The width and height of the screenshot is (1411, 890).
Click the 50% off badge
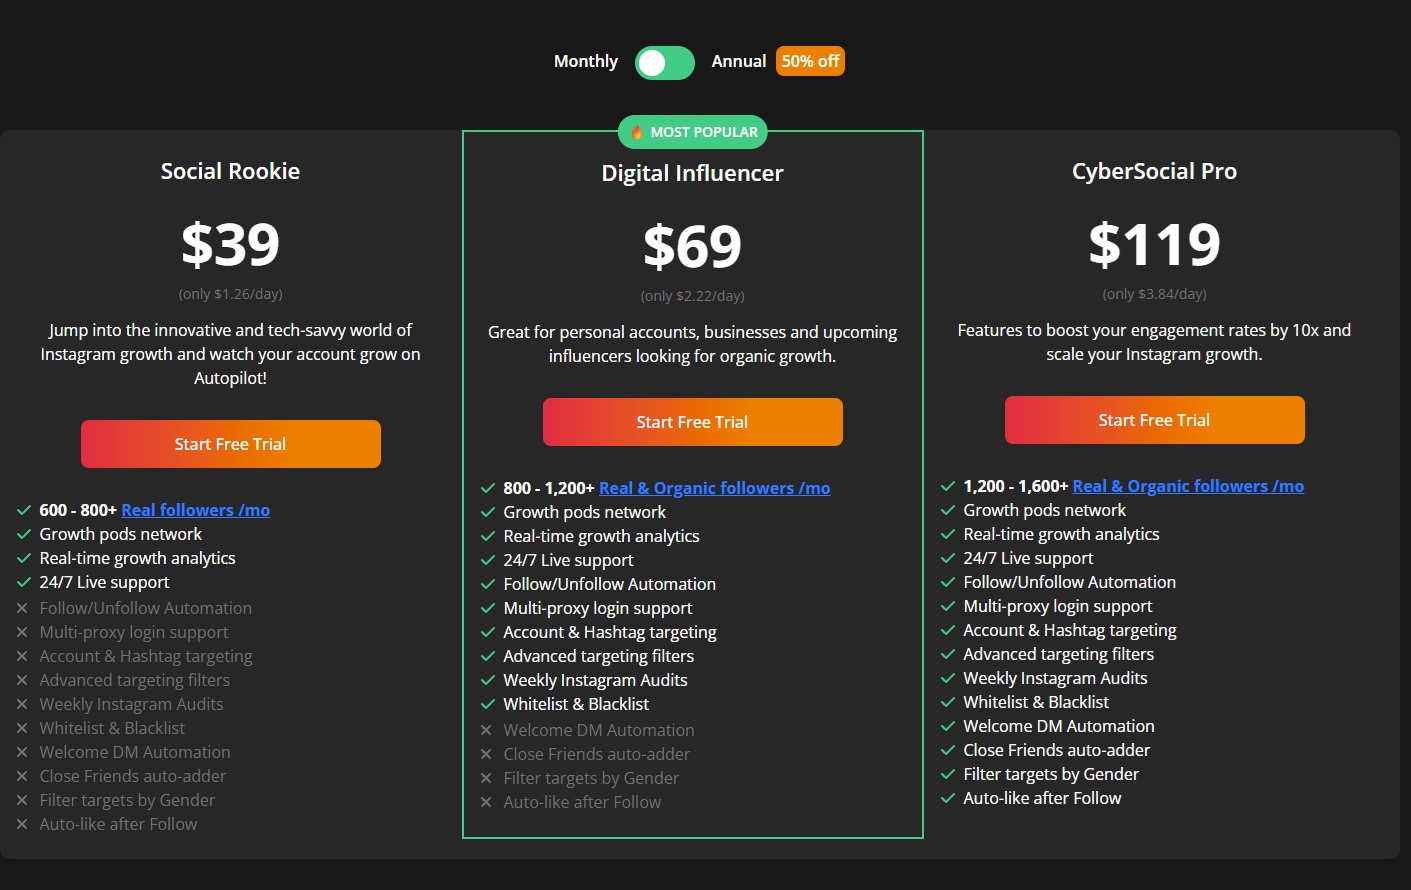tap(810, 61)
